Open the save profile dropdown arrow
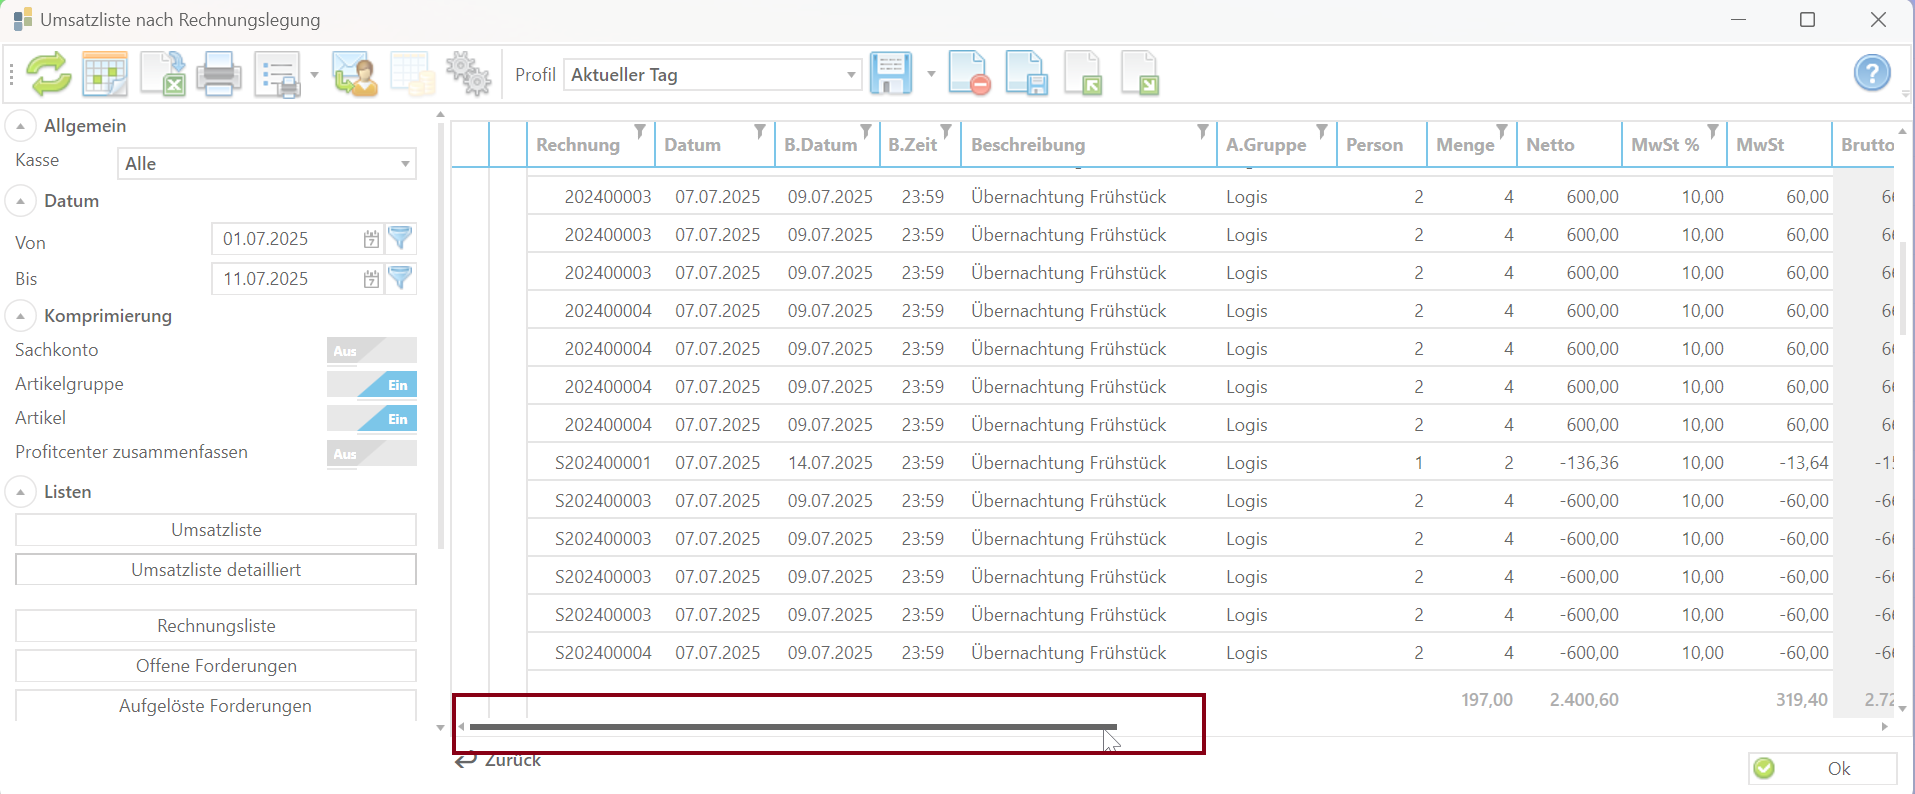Screen dimensions: 1915x794 (x=931, y=74)
